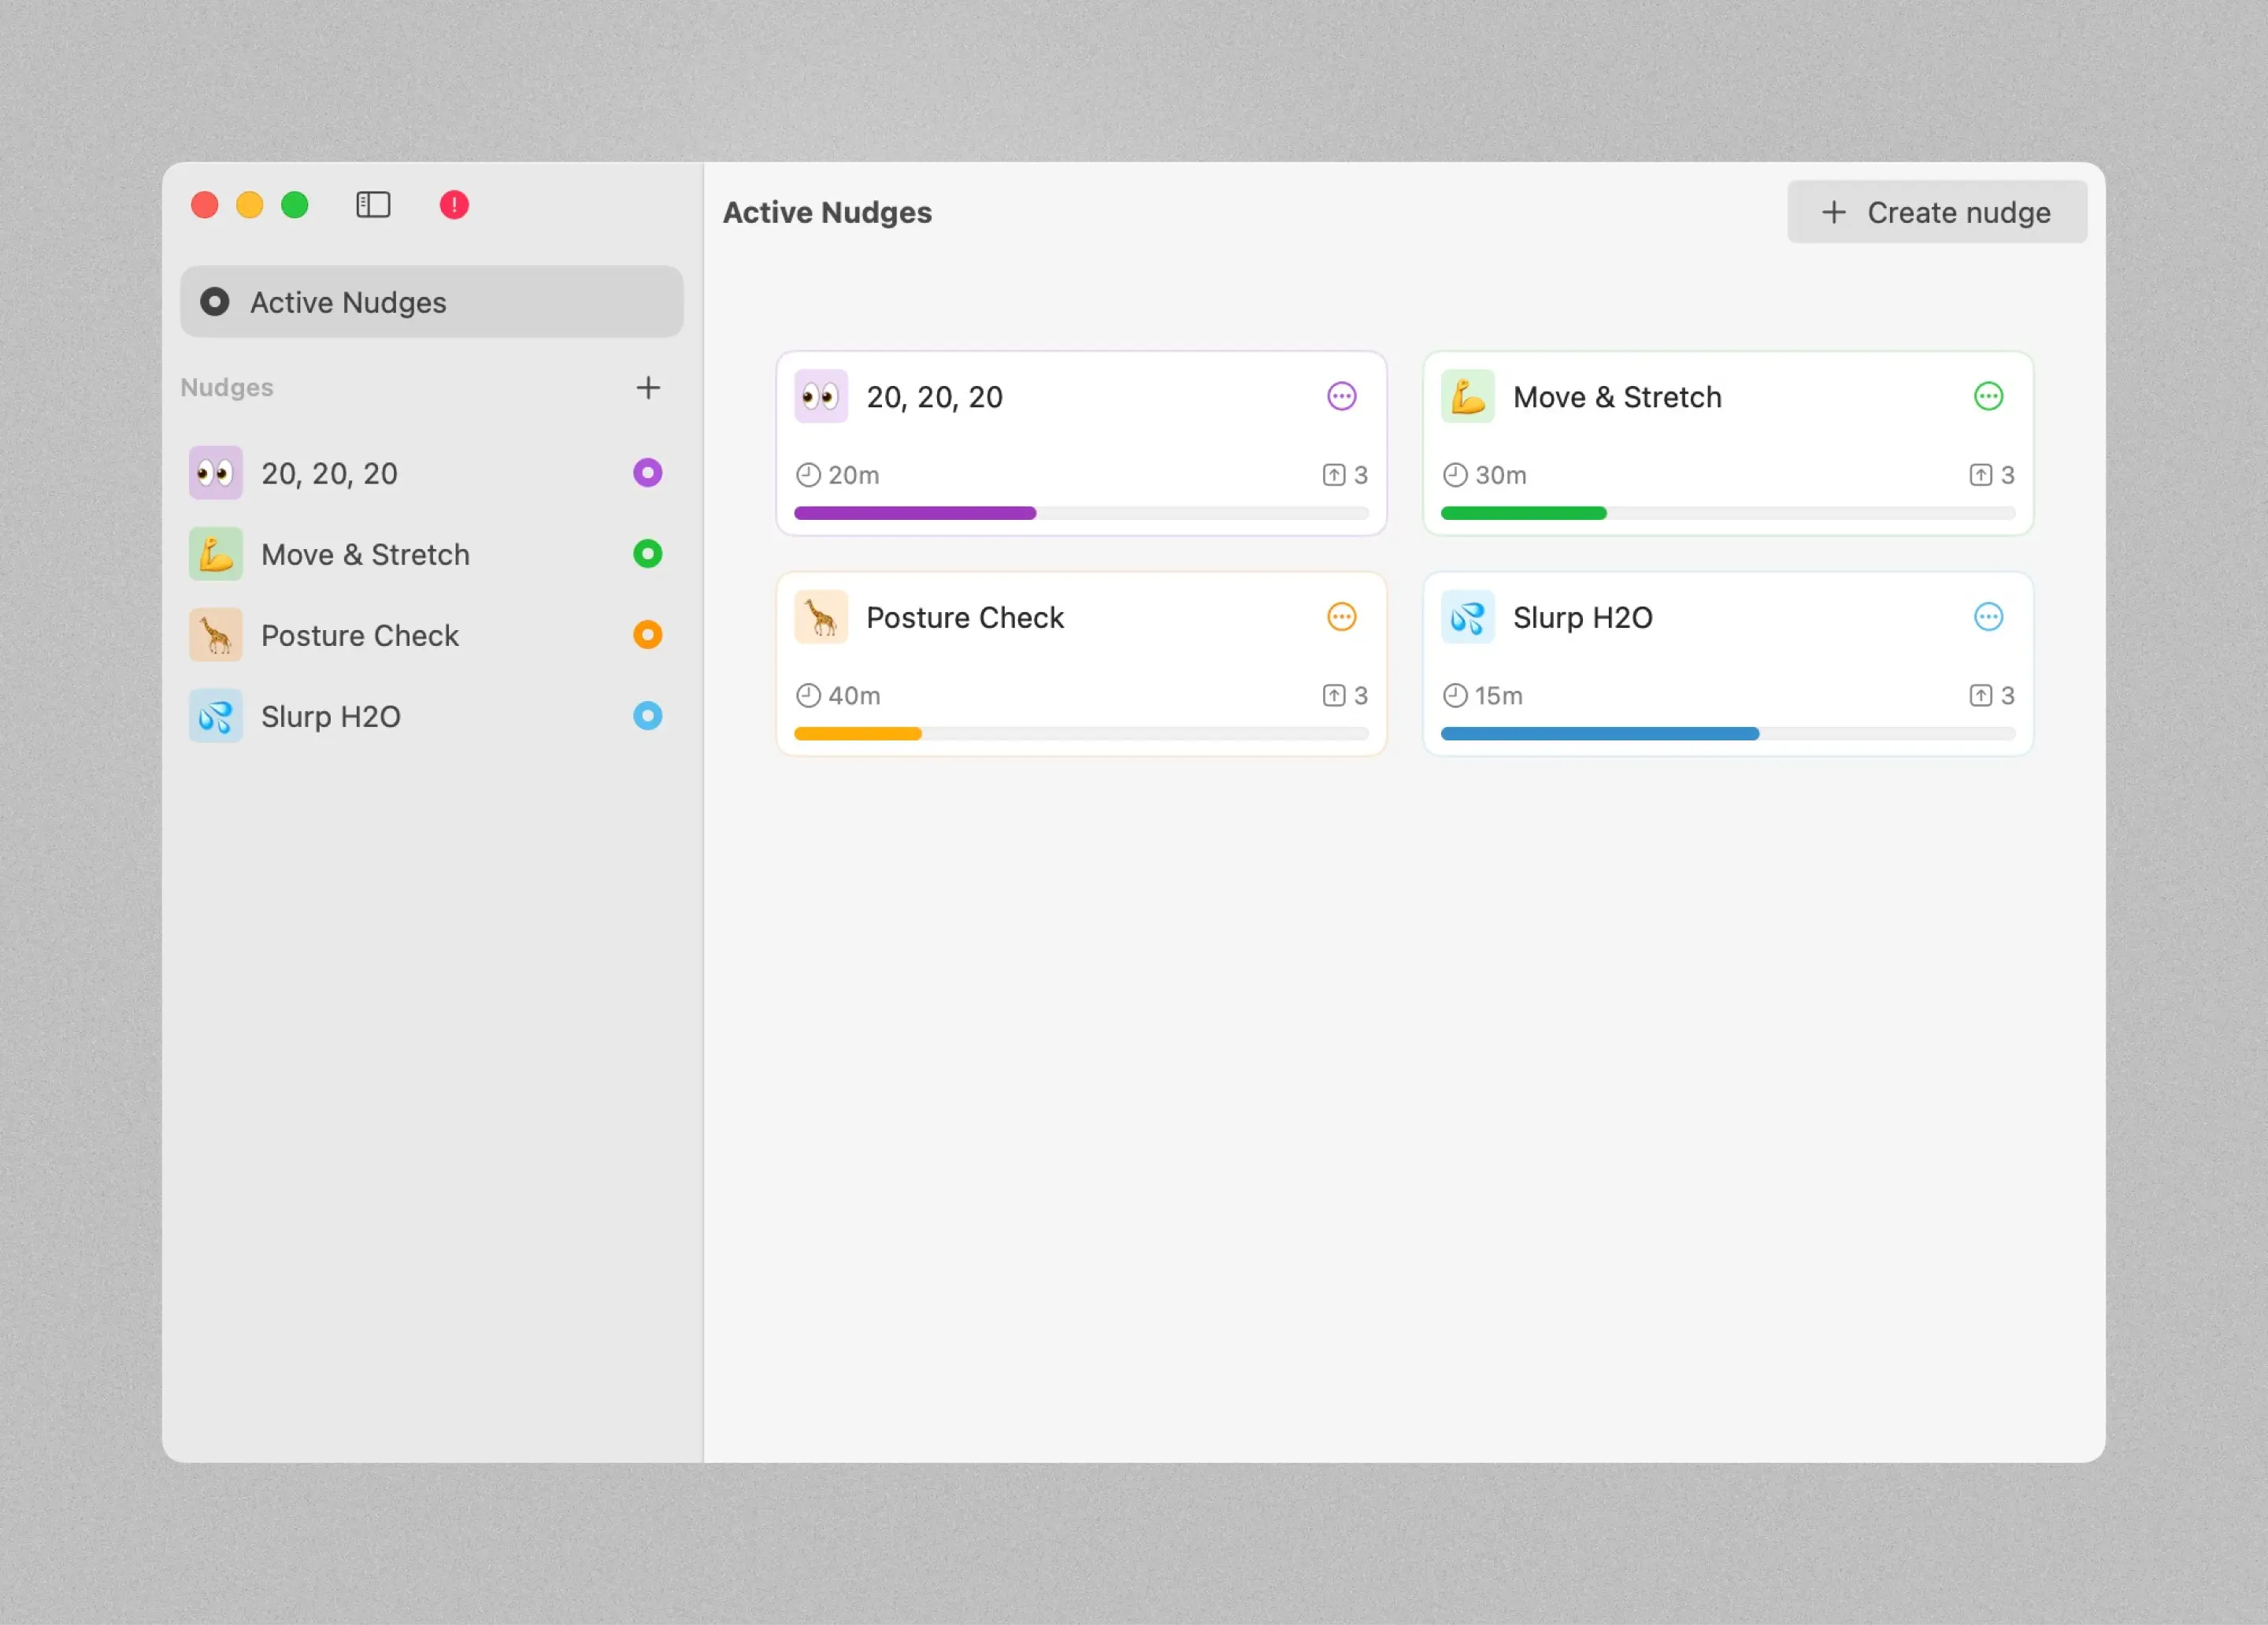Toggle the purple status dot for 20, 20, 20
Viewport: 2268px width, 1625px height.
click(648, 473)
